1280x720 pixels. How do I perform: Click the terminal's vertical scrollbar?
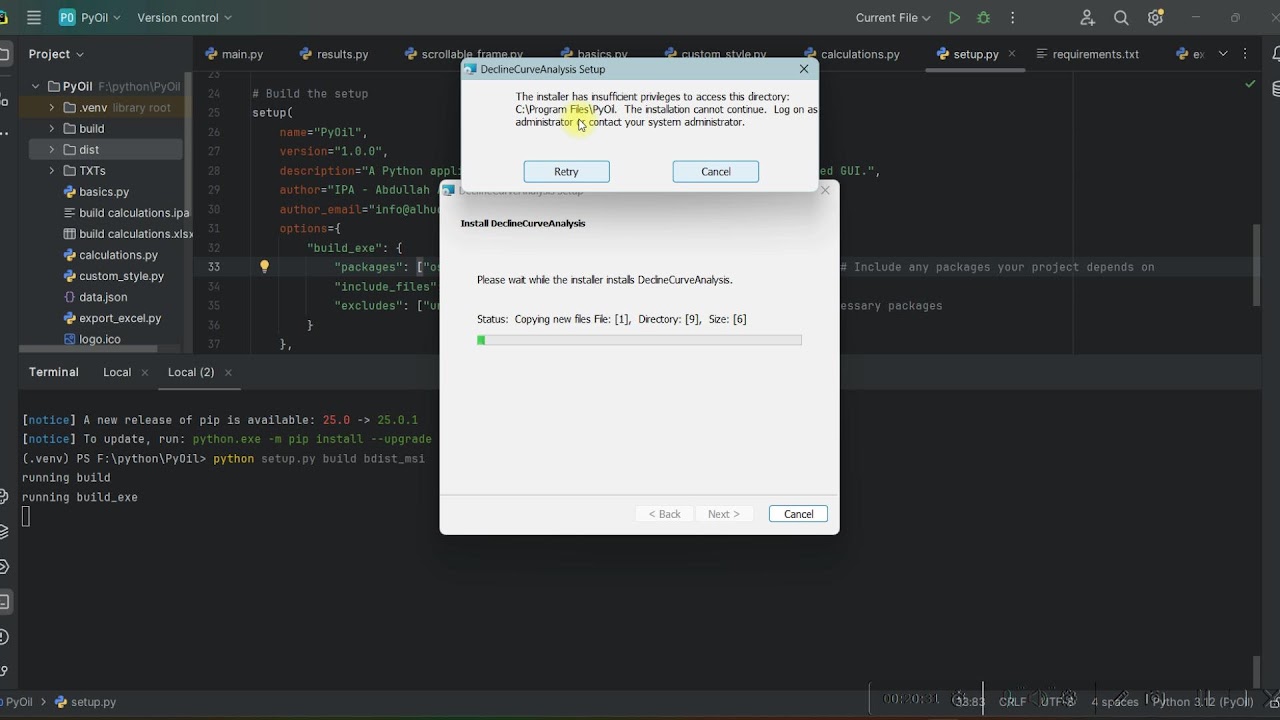click(1257, 670)
